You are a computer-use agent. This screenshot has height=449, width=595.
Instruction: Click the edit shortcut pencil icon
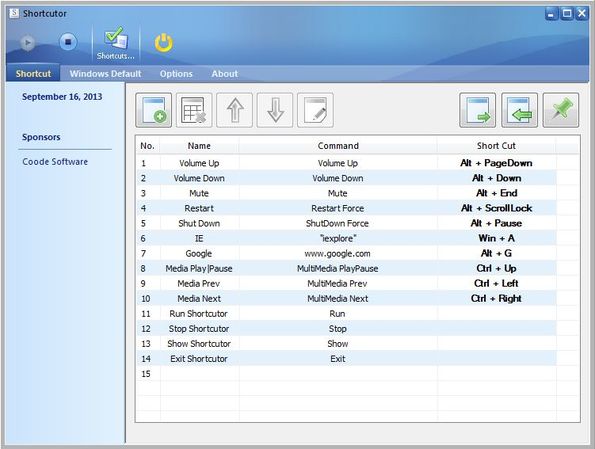[x=316, y=110]
